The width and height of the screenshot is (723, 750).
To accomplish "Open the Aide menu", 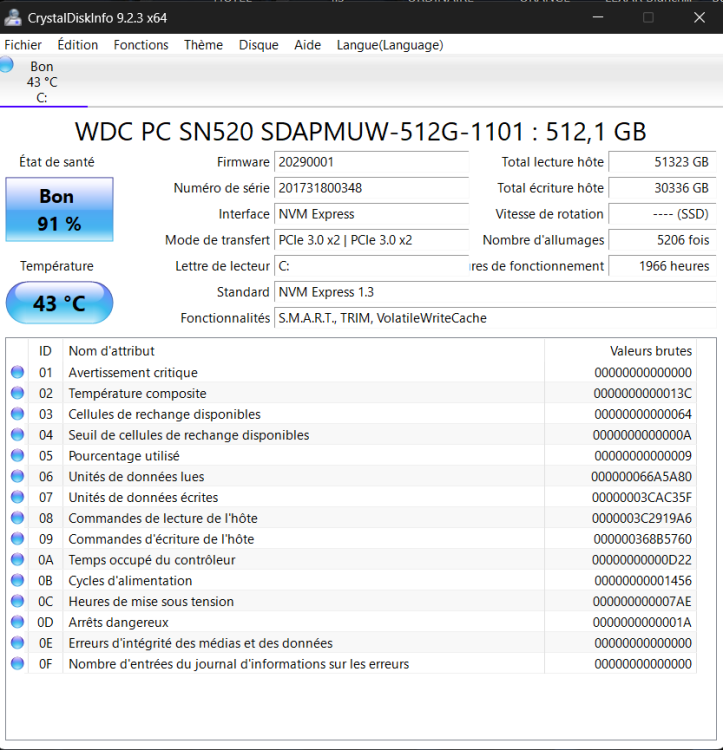I will pyautogui.click(x=307, y=45).
